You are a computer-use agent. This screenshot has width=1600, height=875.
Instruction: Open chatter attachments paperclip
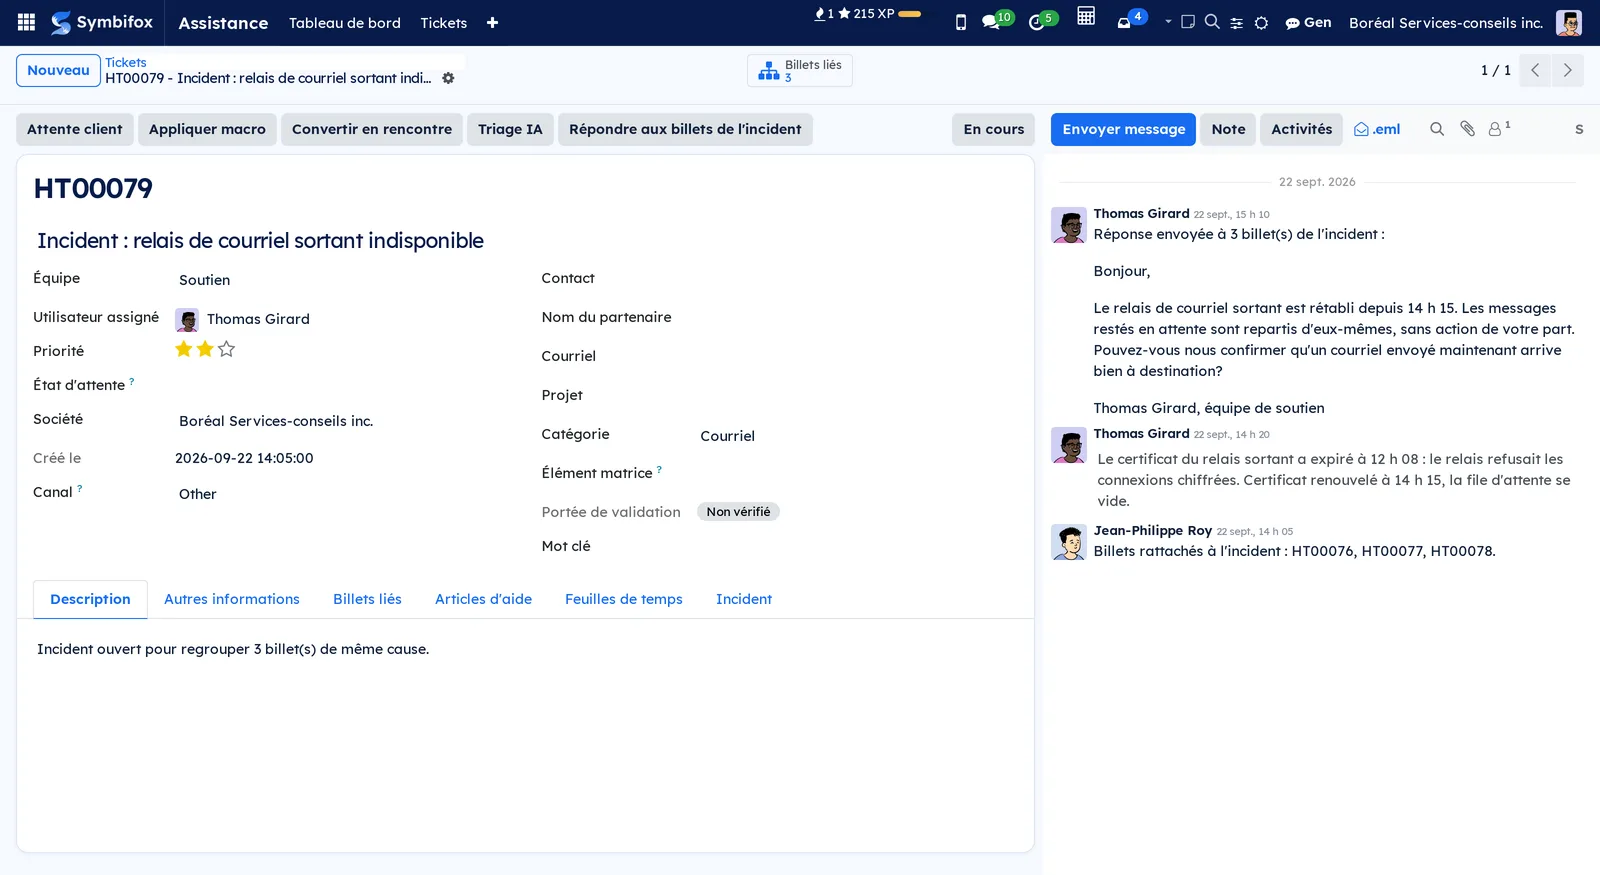1467,129
